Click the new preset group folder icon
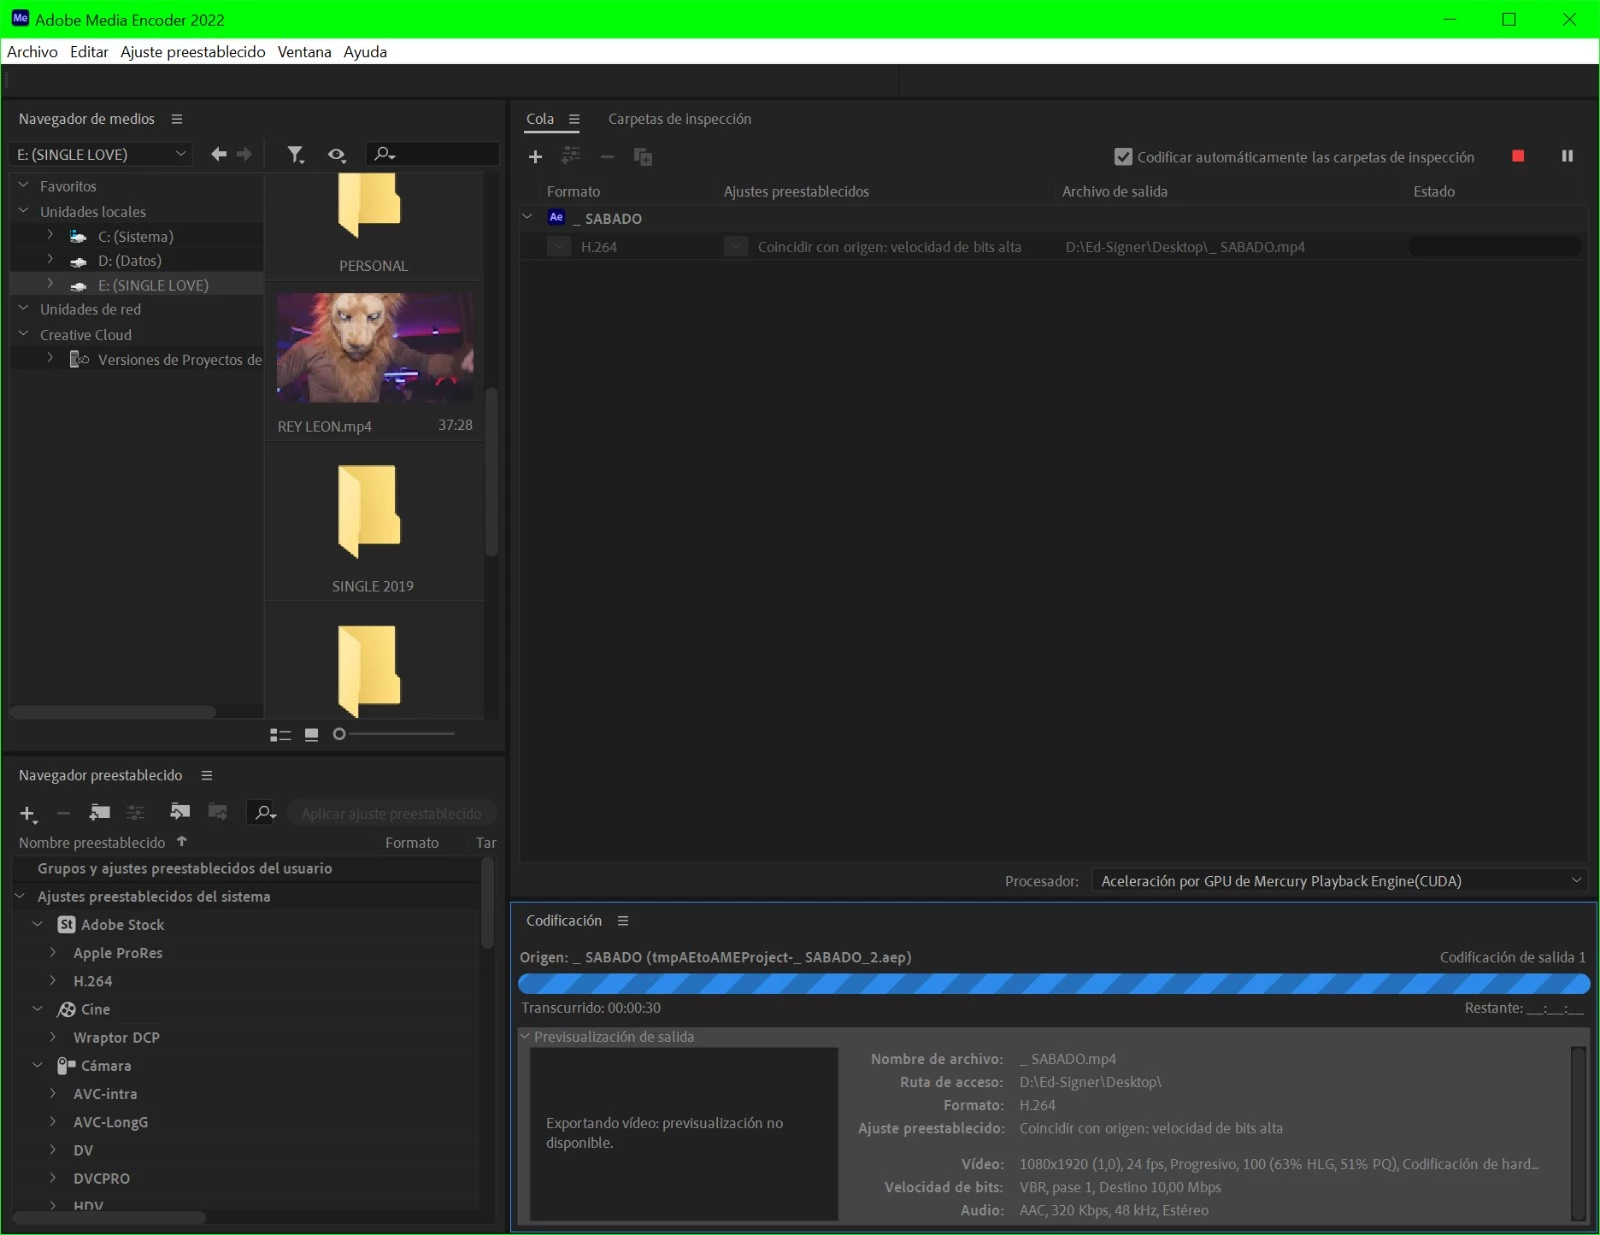The image size is (1600, 1235). click(99, 813)
